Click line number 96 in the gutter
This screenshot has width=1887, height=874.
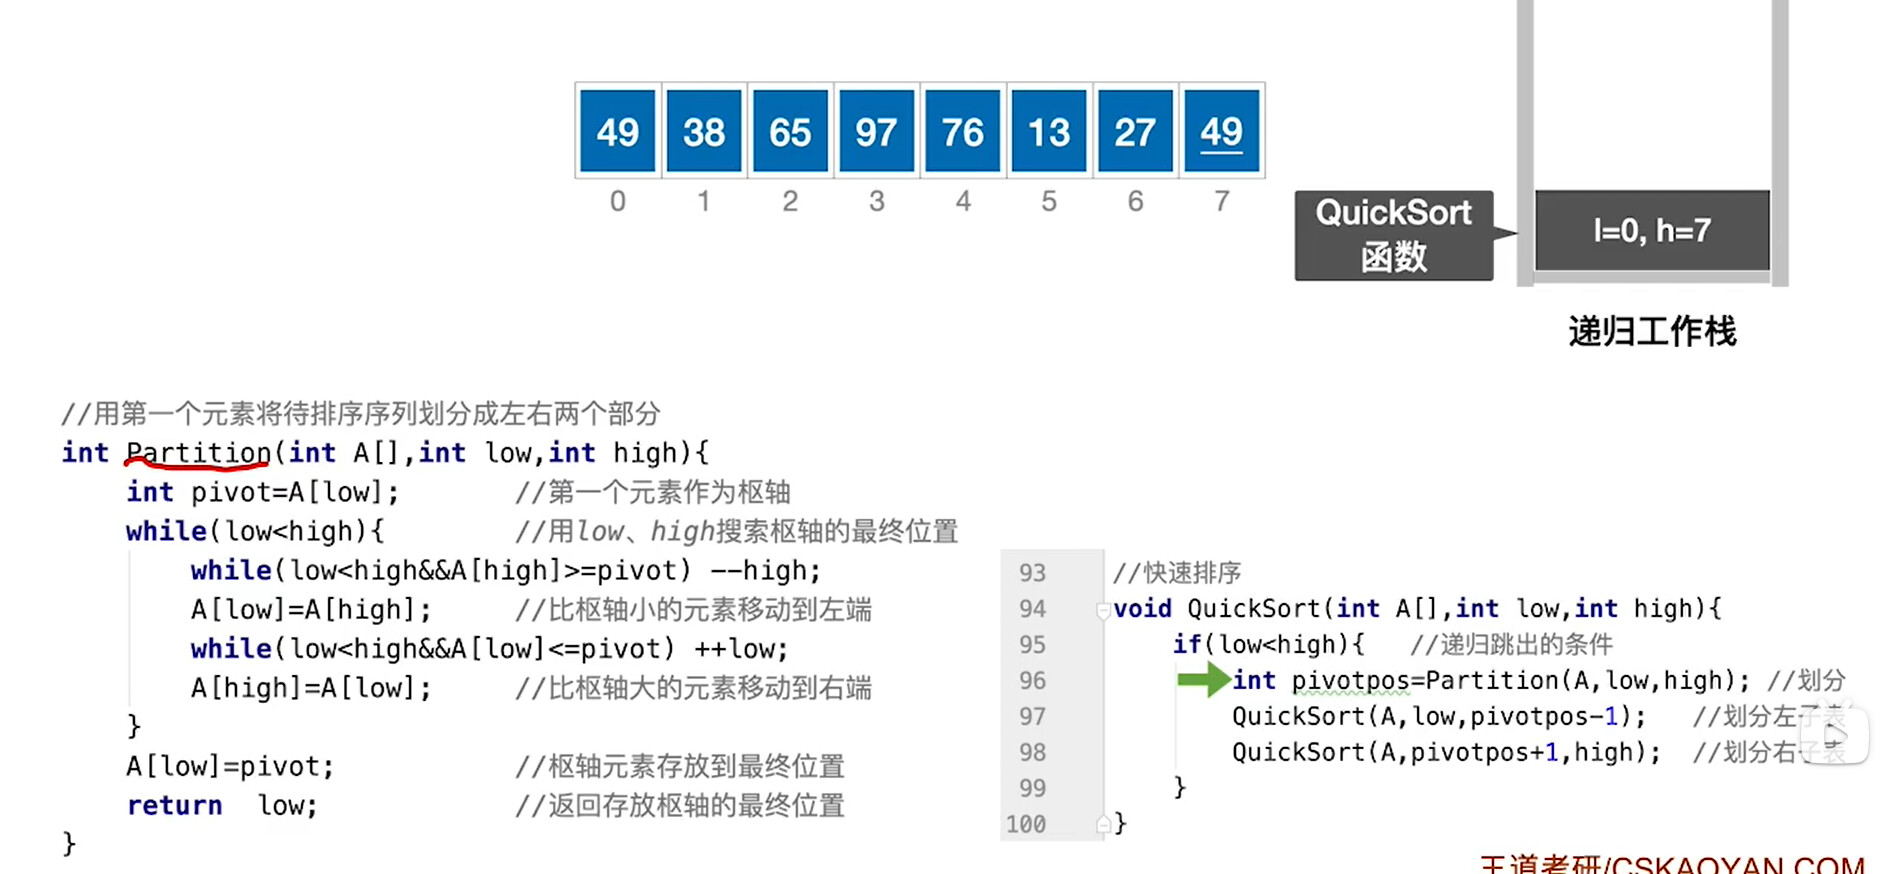coord(1032,681)
